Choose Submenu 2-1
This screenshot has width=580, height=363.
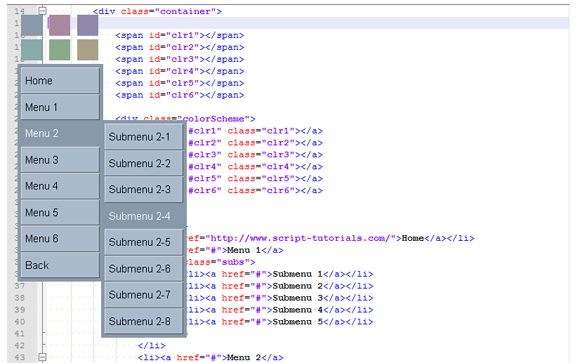pyautogui.click(x=144, y=137)
